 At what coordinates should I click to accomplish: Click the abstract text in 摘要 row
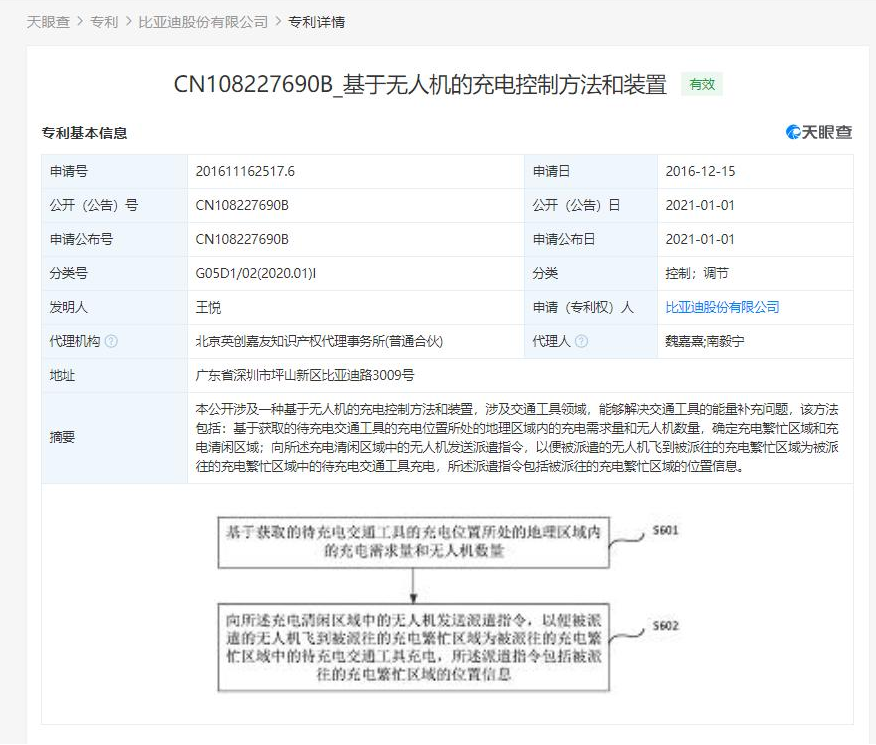click(520, 437)
